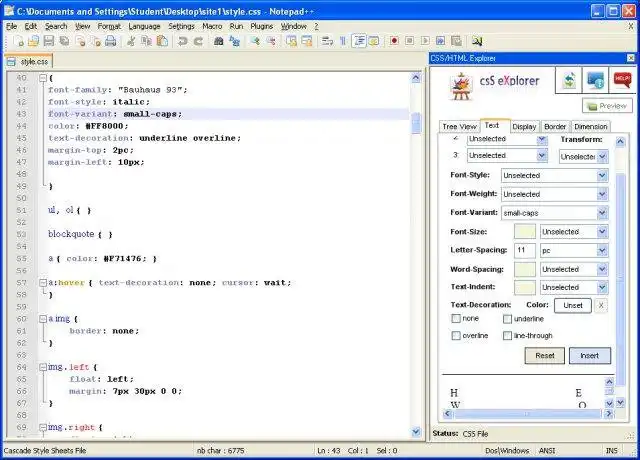
Task: Click the Preview button
Action: pyautogui.click(x=607, y=106)
